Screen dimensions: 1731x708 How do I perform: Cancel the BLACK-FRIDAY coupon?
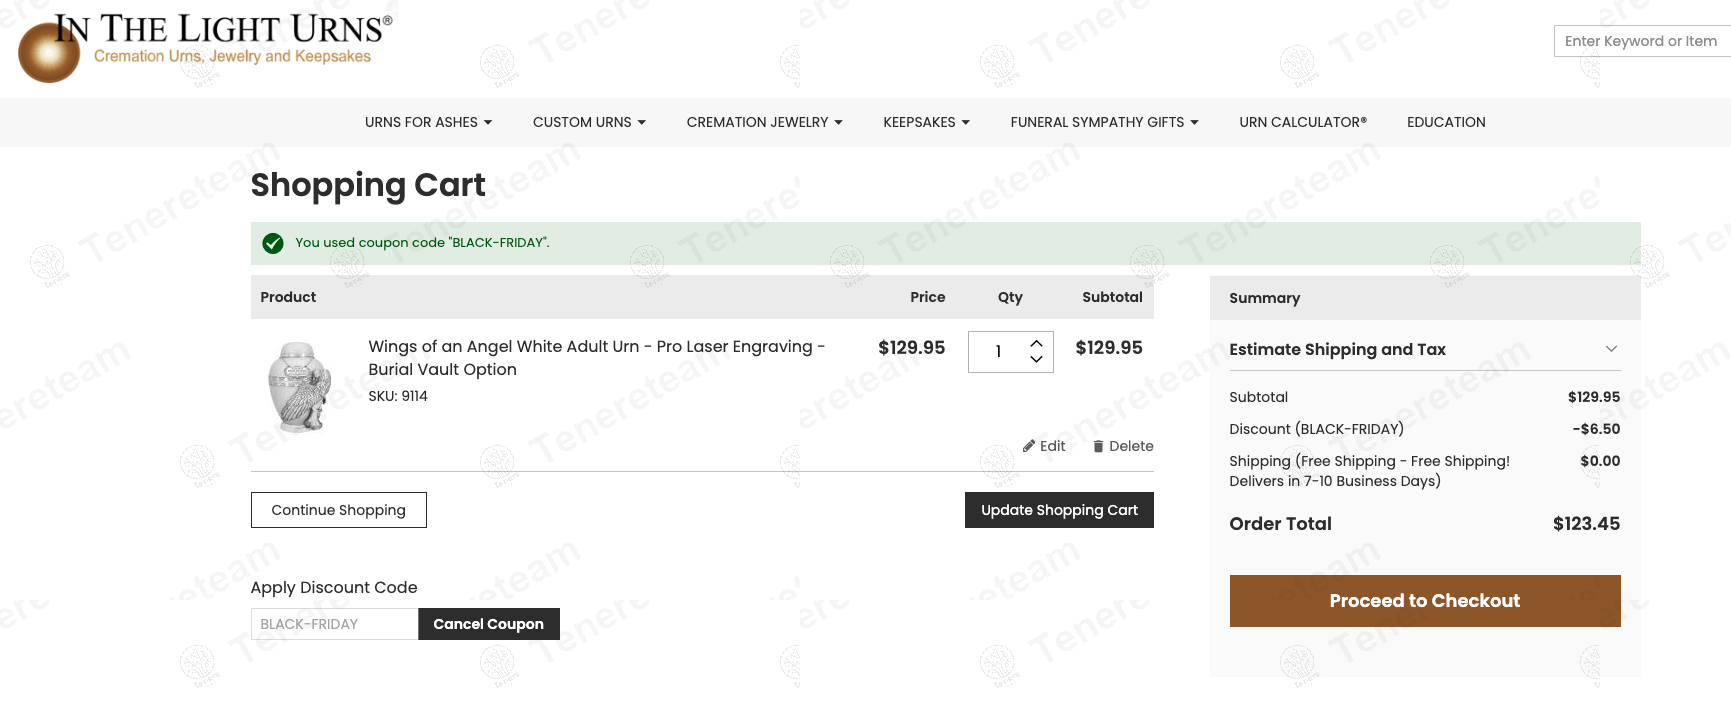[x=488, y=624]
